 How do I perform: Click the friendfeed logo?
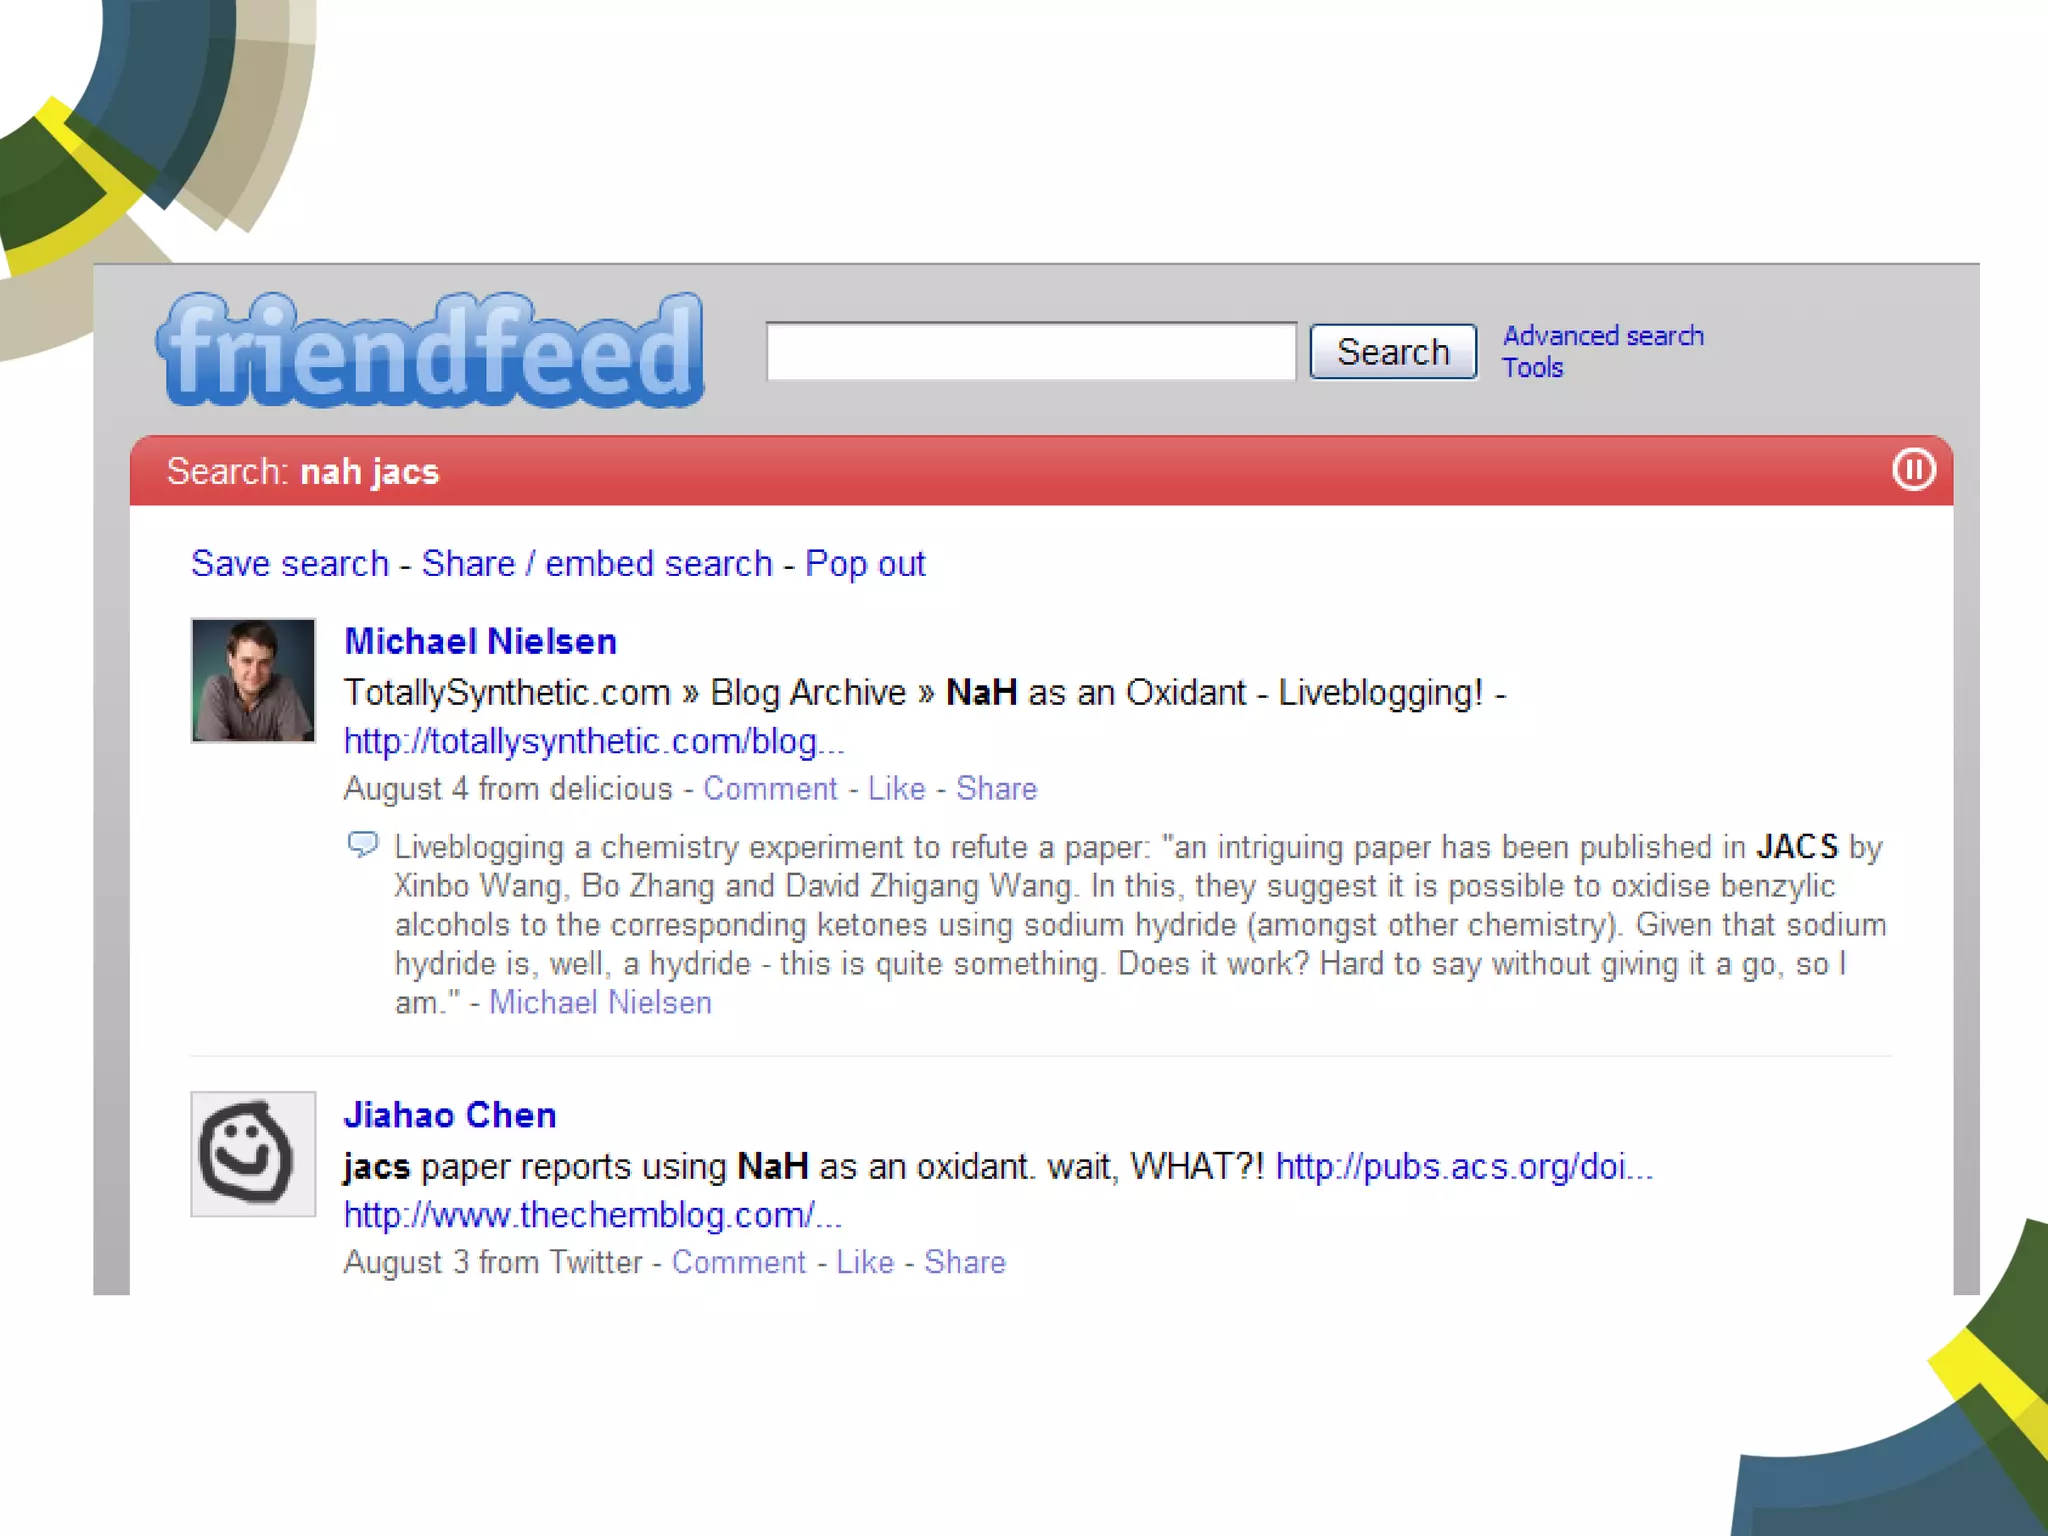tap(430, 350)
